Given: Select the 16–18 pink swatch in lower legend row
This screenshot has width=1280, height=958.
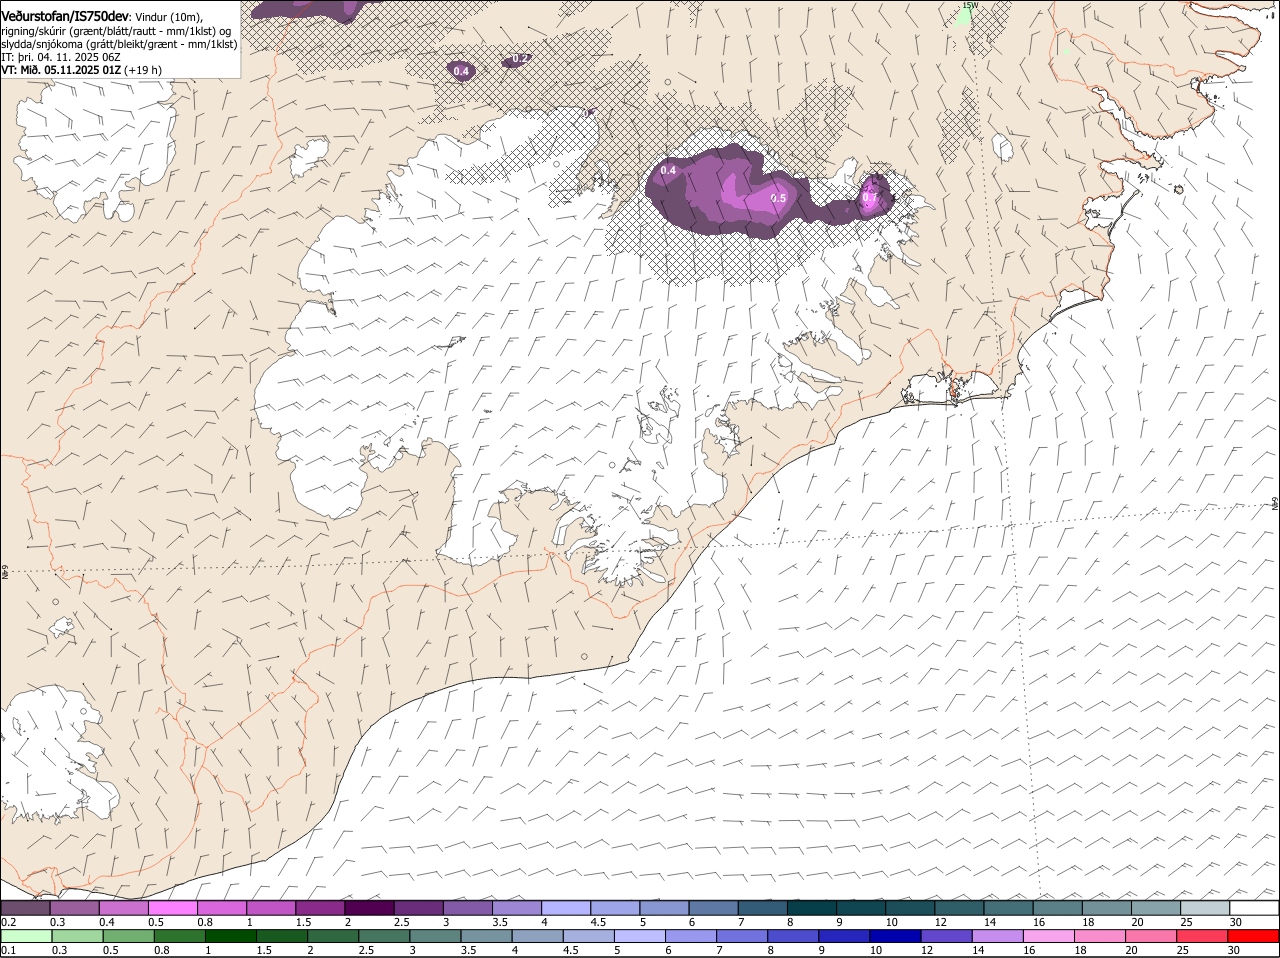Looking at the screenshot, I should pos(1047,936).
